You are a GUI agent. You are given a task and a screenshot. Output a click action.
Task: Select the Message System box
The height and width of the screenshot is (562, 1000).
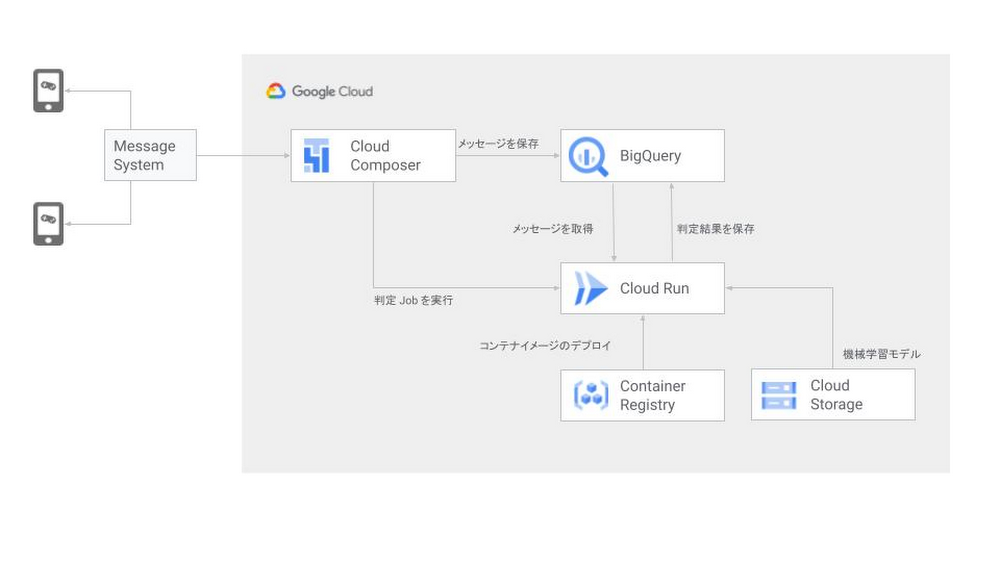151,155
